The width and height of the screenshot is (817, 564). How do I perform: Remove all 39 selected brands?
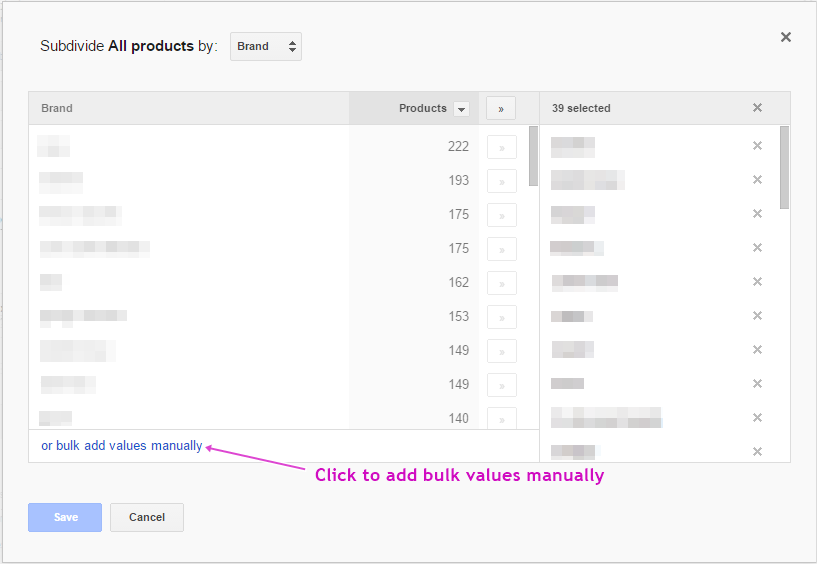click(757, 108)
